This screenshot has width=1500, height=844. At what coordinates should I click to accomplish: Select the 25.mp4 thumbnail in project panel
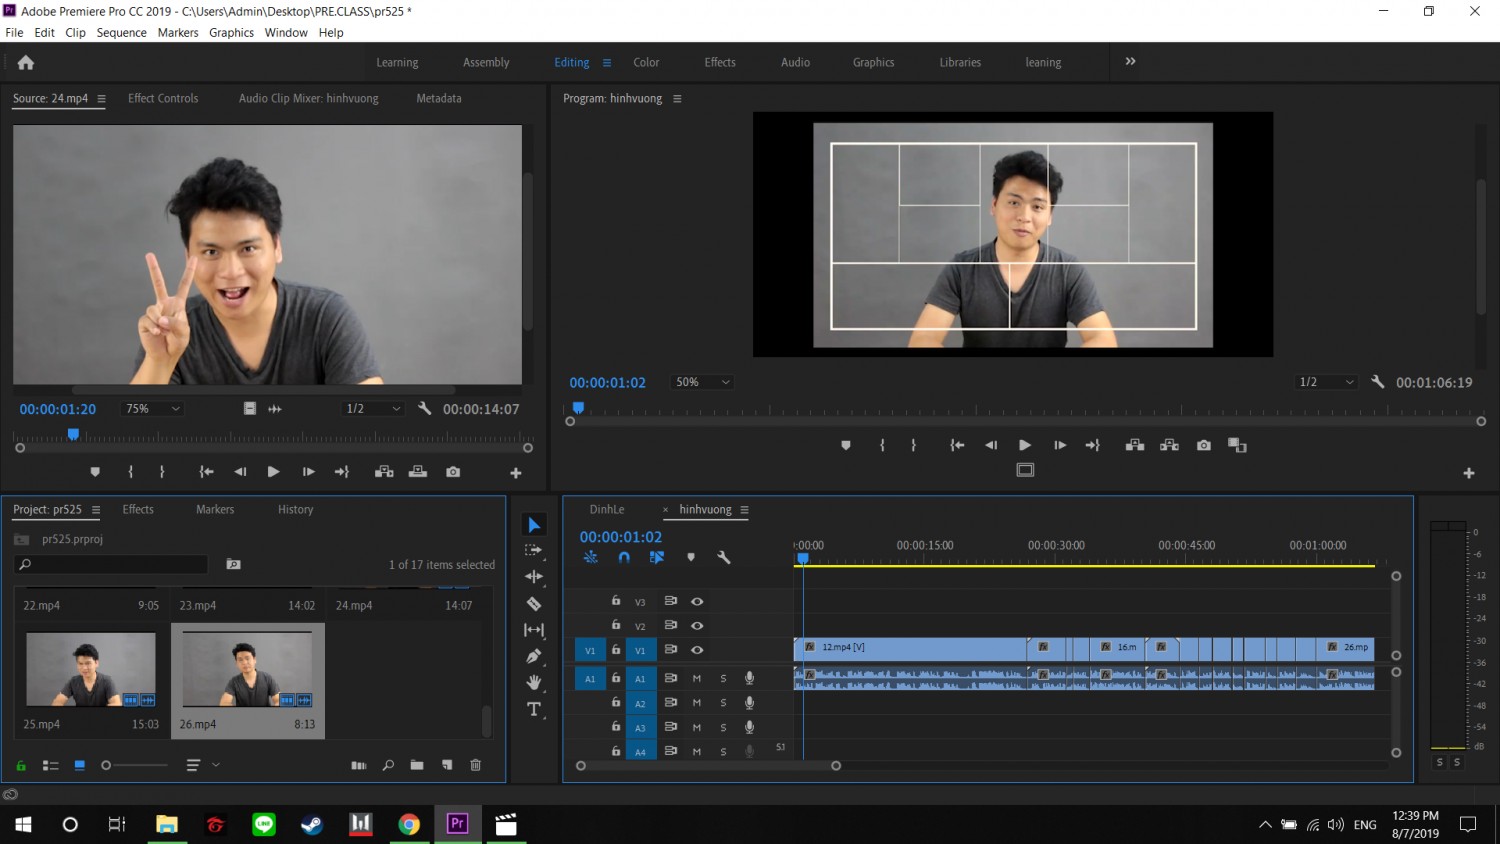click(91, 670)
